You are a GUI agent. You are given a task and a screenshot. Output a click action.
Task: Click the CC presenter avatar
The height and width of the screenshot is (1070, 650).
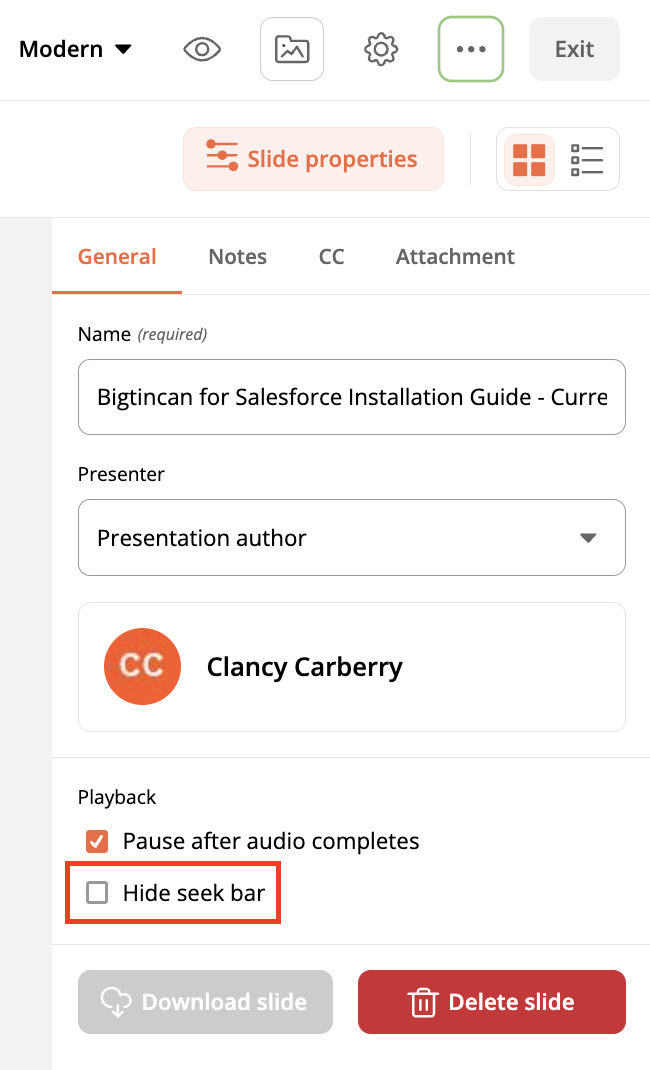pos(142,667)
